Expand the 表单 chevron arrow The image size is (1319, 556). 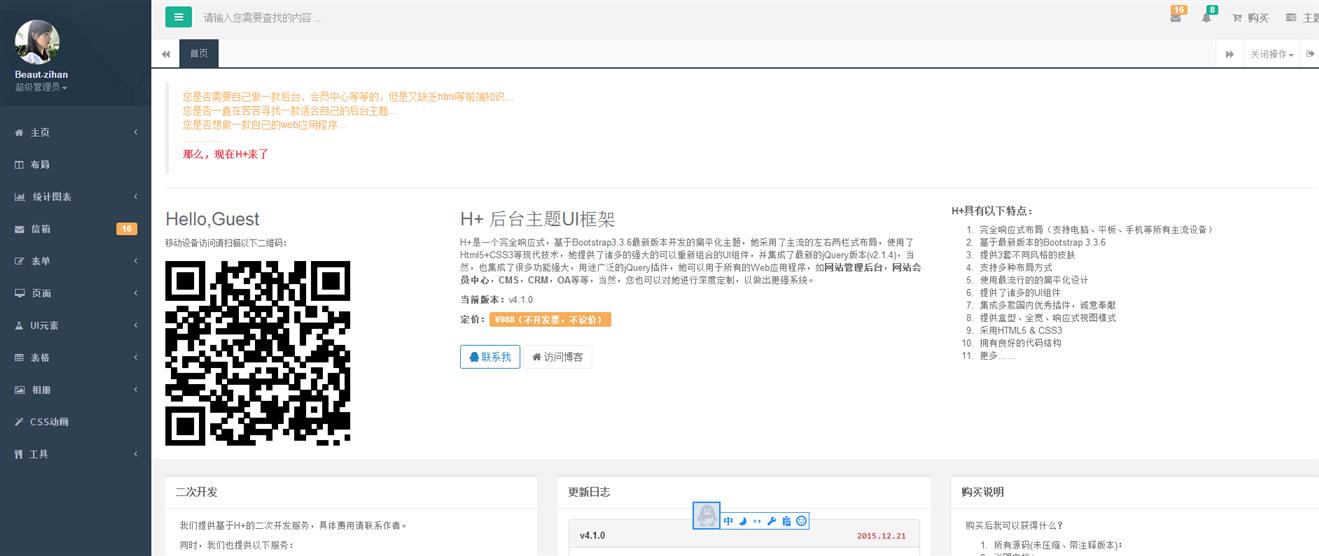135,261
